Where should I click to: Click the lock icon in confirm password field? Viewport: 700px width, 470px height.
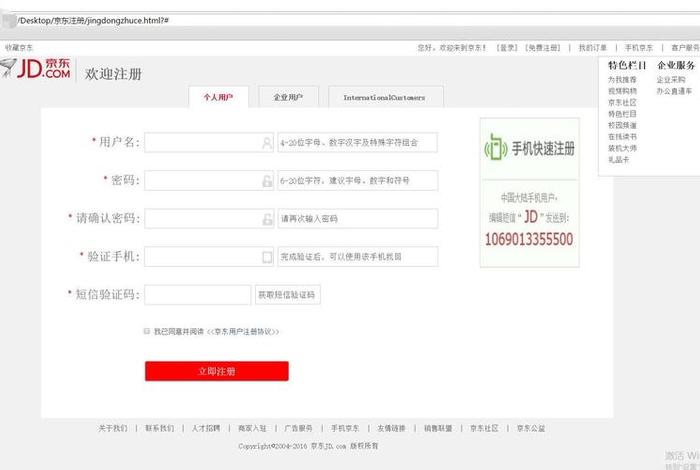pyautogui.click(x=267, y=219)
